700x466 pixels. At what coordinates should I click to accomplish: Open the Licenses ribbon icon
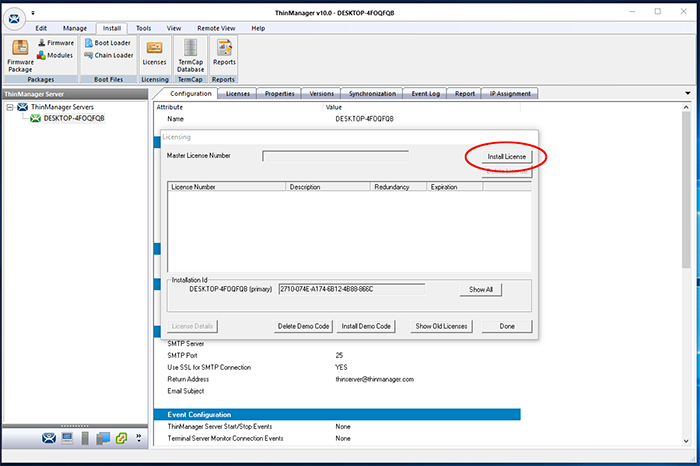click(154, 53)
